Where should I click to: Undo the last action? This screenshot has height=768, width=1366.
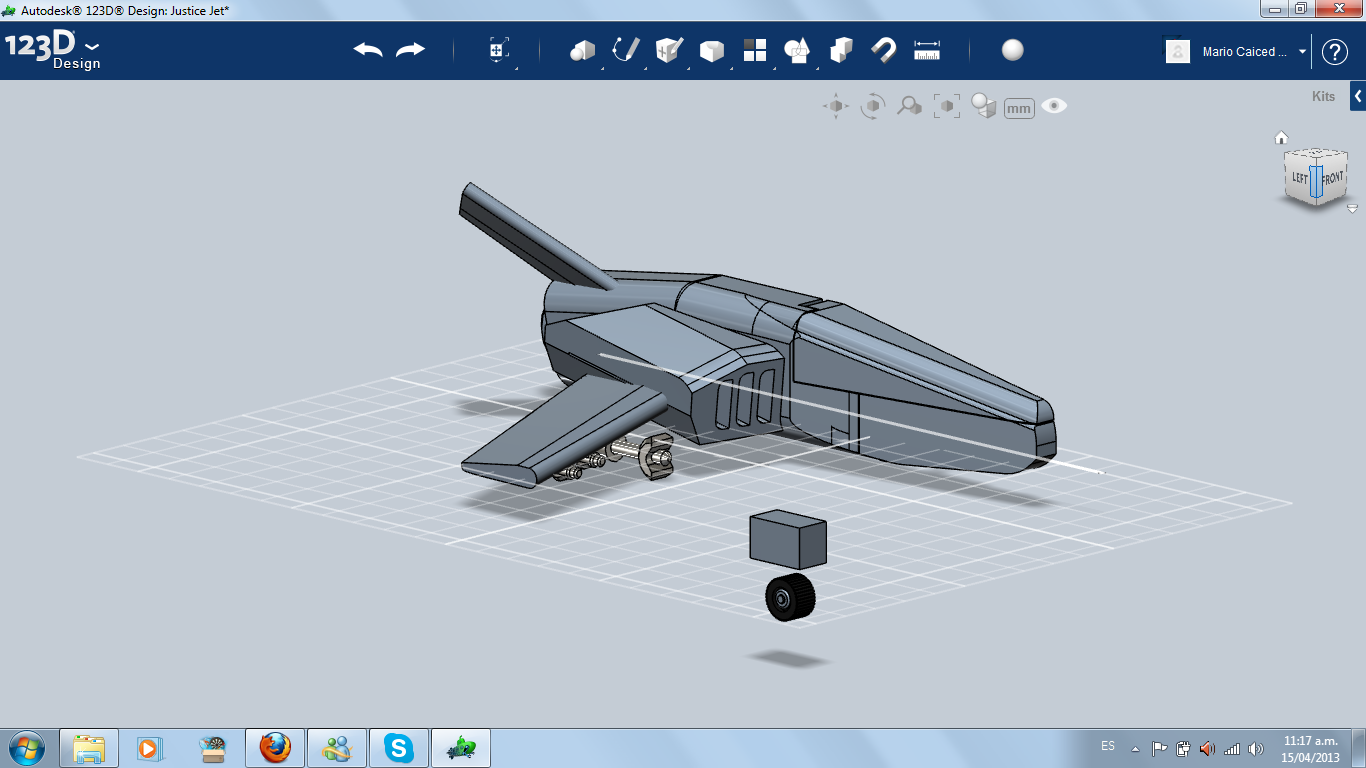(x=368, y=50)
